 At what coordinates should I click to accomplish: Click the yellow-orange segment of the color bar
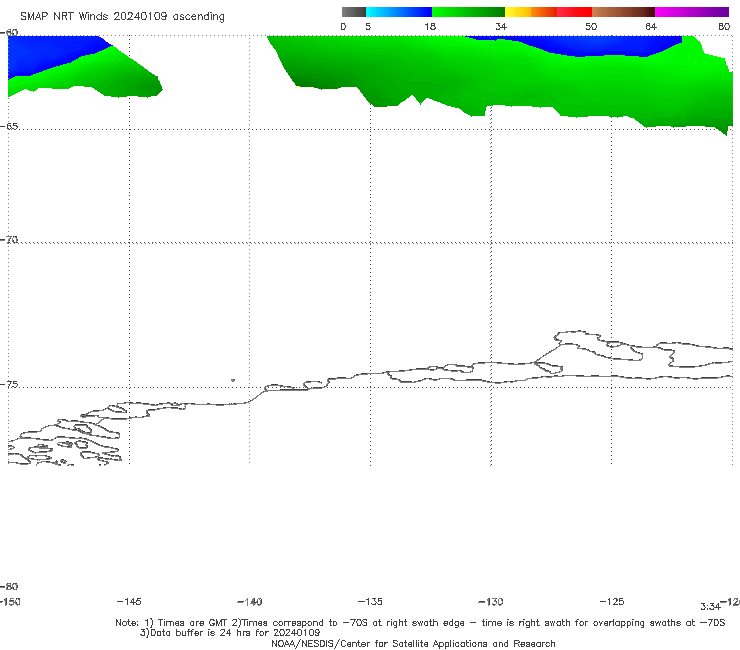(531, 12)
